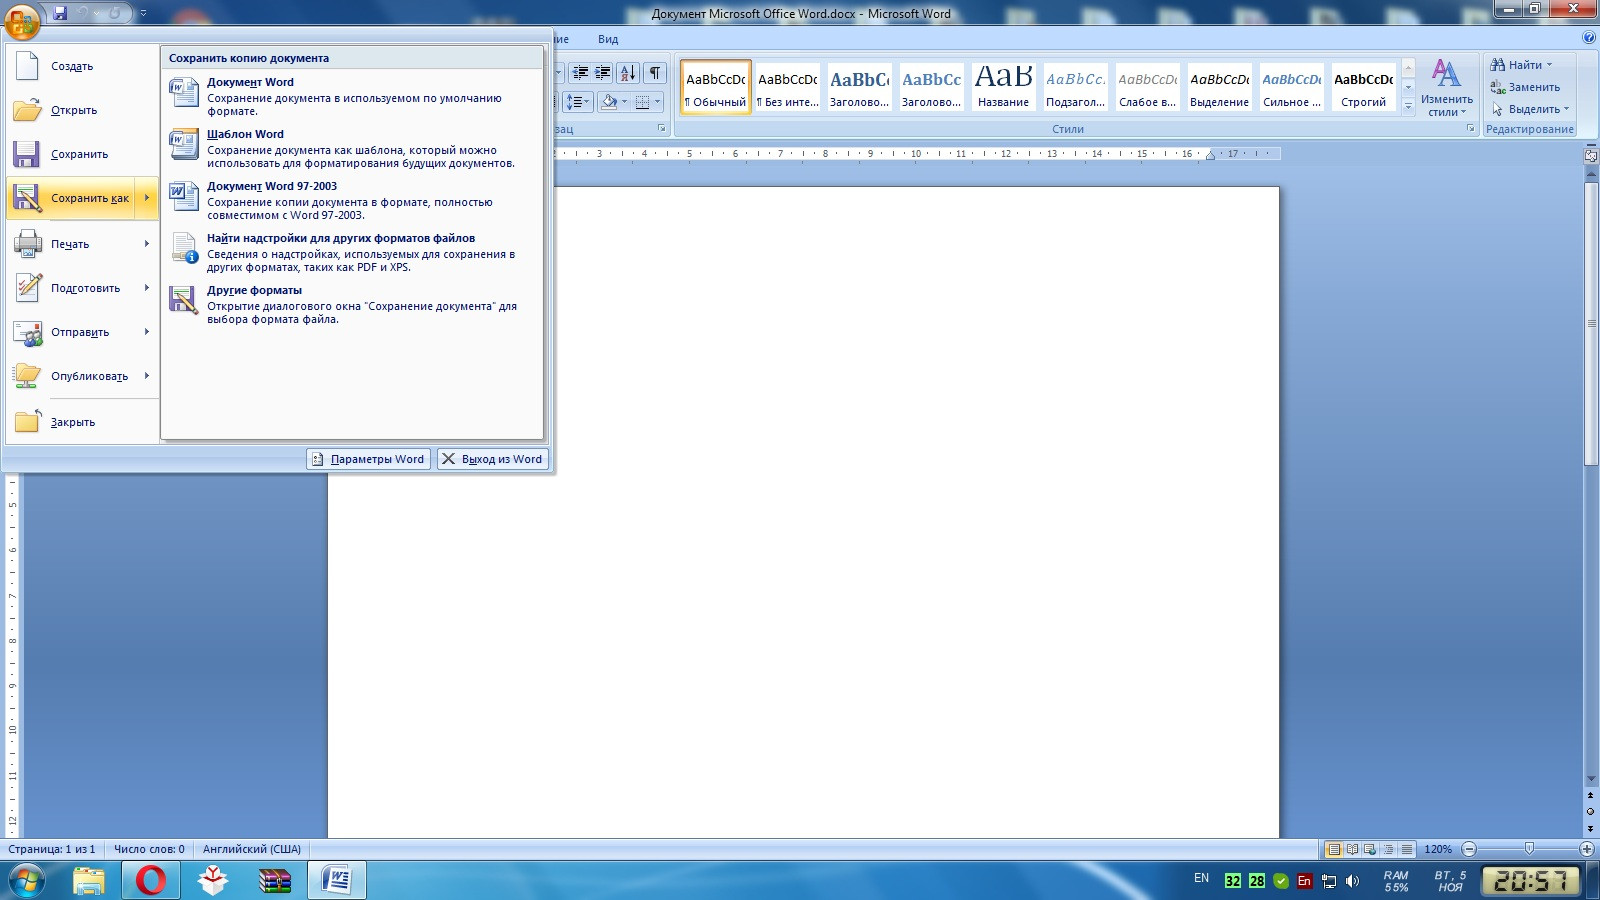Apply the Выделение style thumbnail
This screenshot has height=900, width=1600.
pos(1219,86)
